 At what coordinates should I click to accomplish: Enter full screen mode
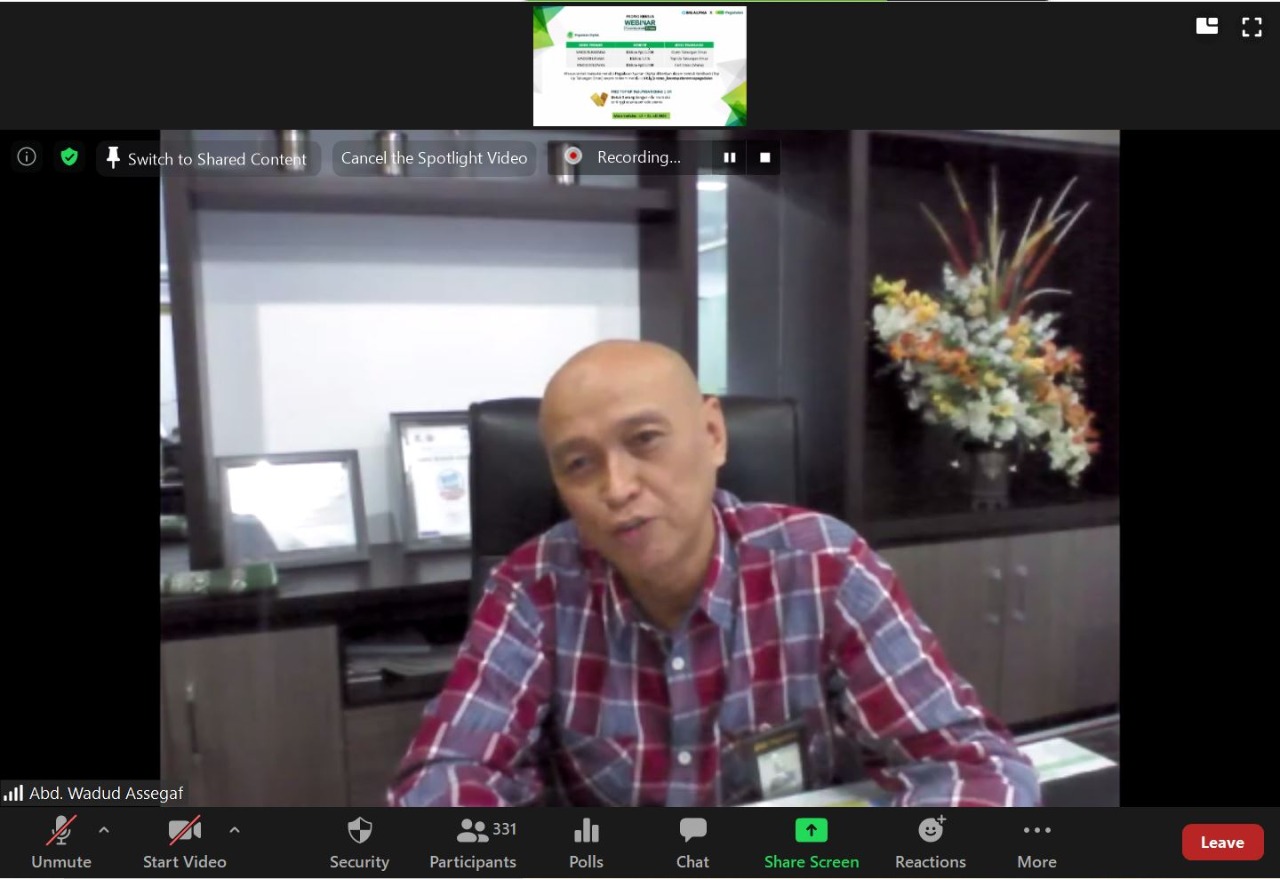1251,27
